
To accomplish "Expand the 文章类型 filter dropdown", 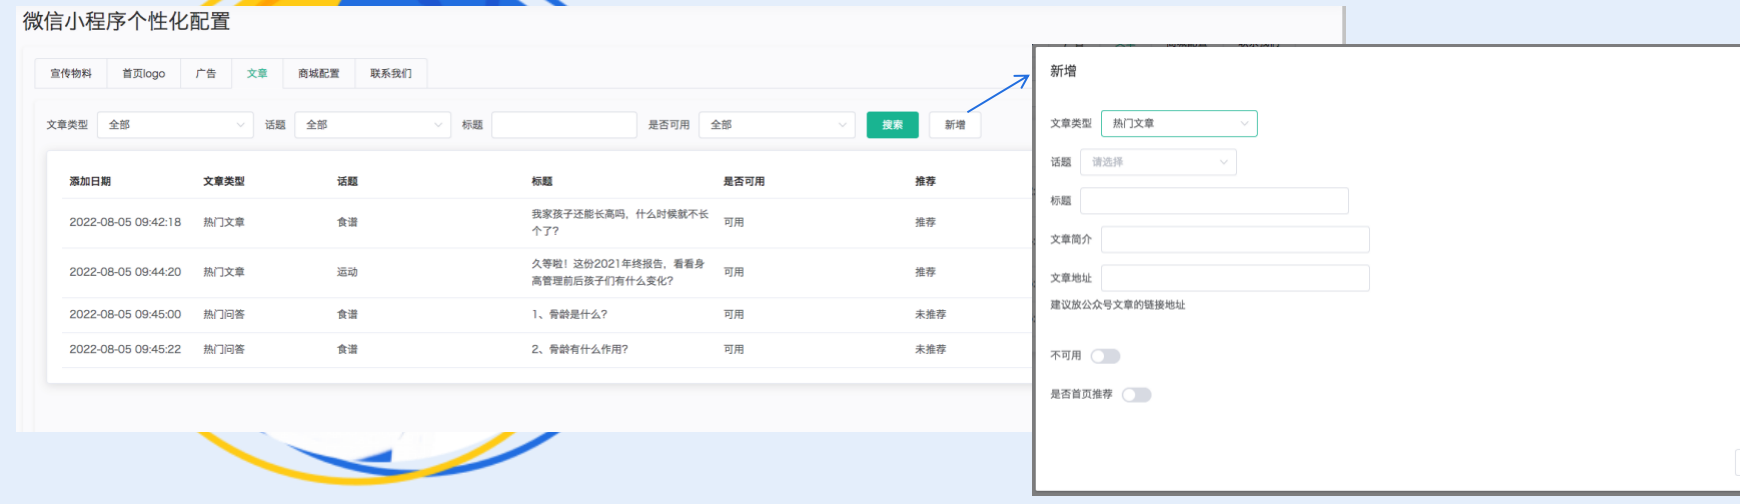I will [x=175, y=125].
